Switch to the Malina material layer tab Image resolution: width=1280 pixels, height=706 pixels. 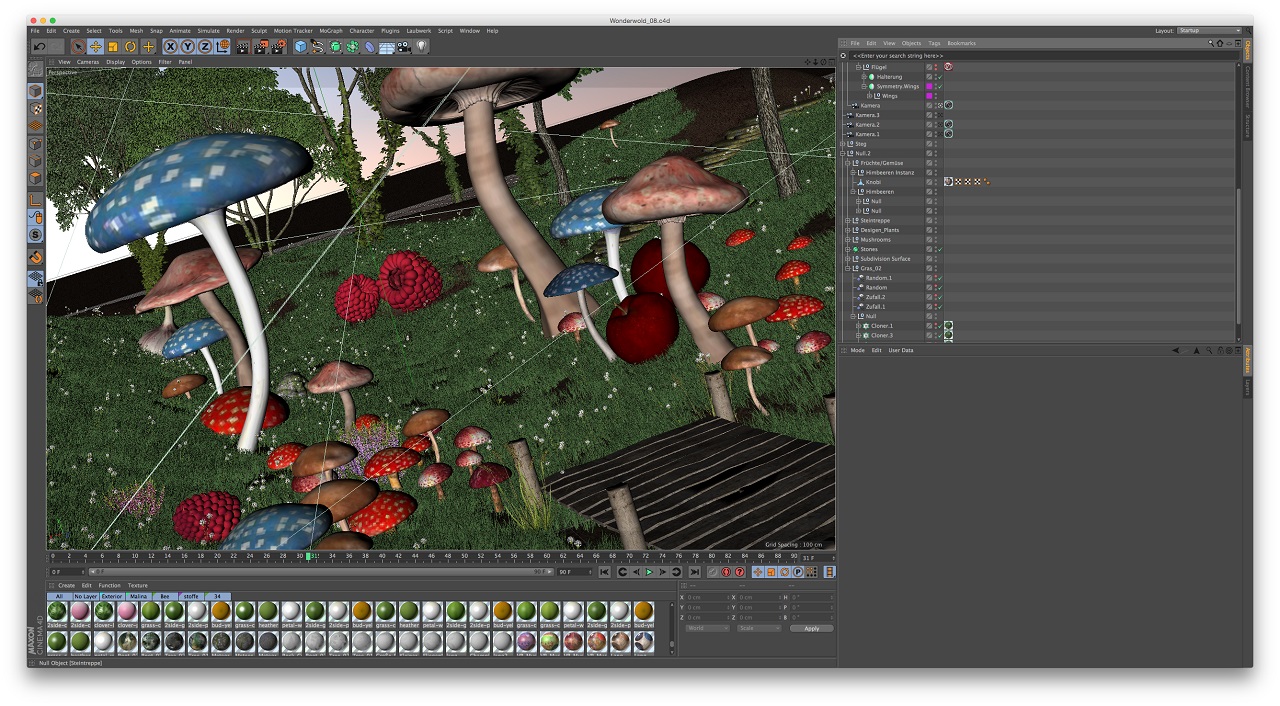click(138, 596)
